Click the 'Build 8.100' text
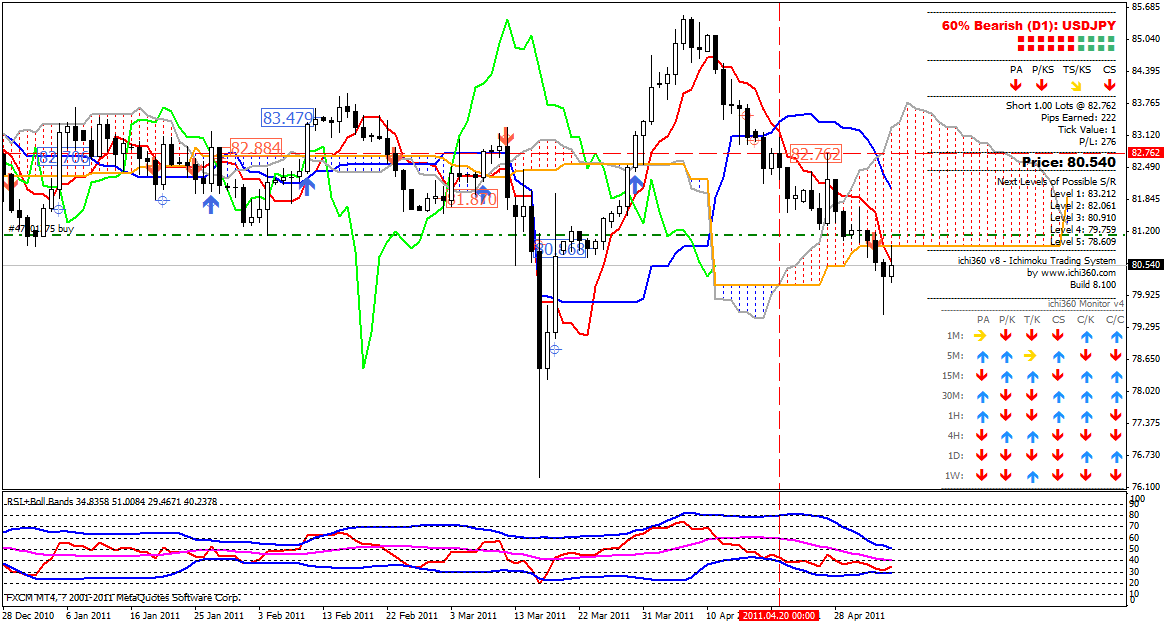This screenshot has width=1164, height=623. click(1093, 284)
